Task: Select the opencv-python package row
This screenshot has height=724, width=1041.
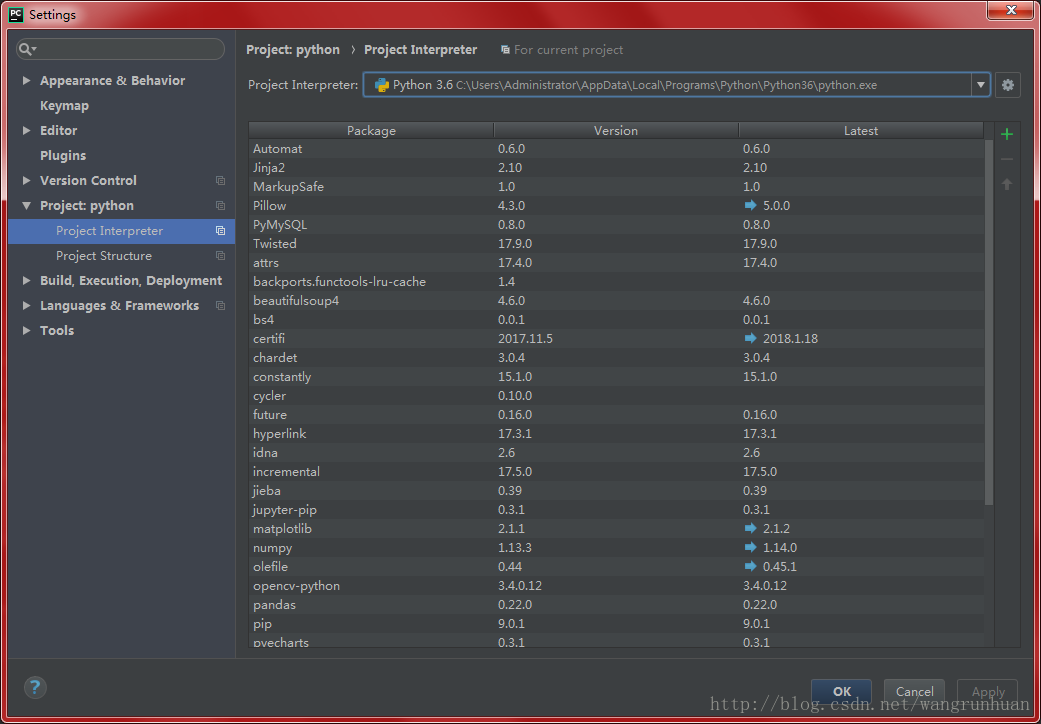Action: pyautogui.click(x=617, y=585)
